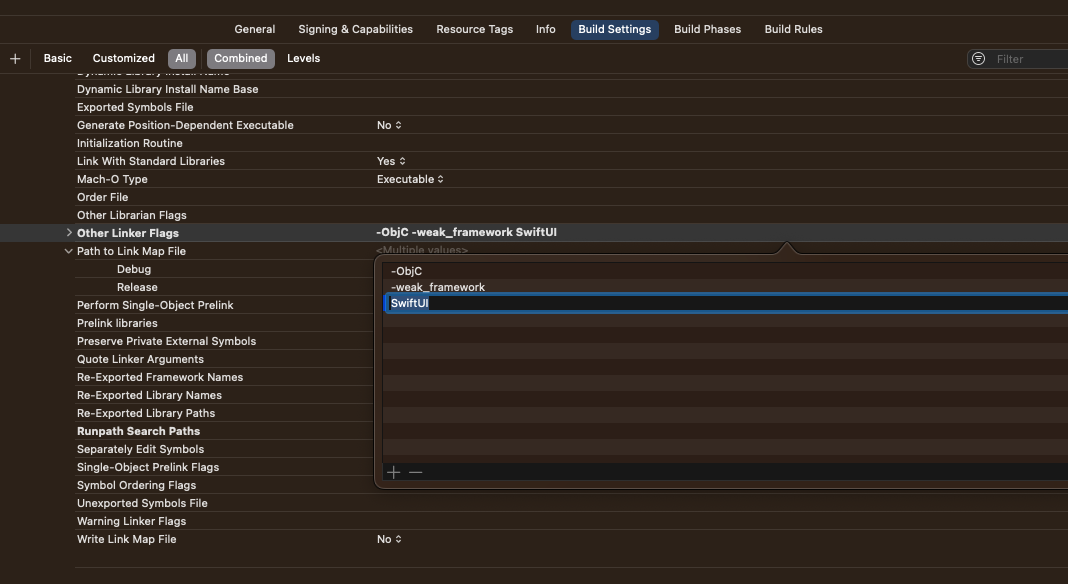Expand the Other Linker Flags row

[69, 233]
